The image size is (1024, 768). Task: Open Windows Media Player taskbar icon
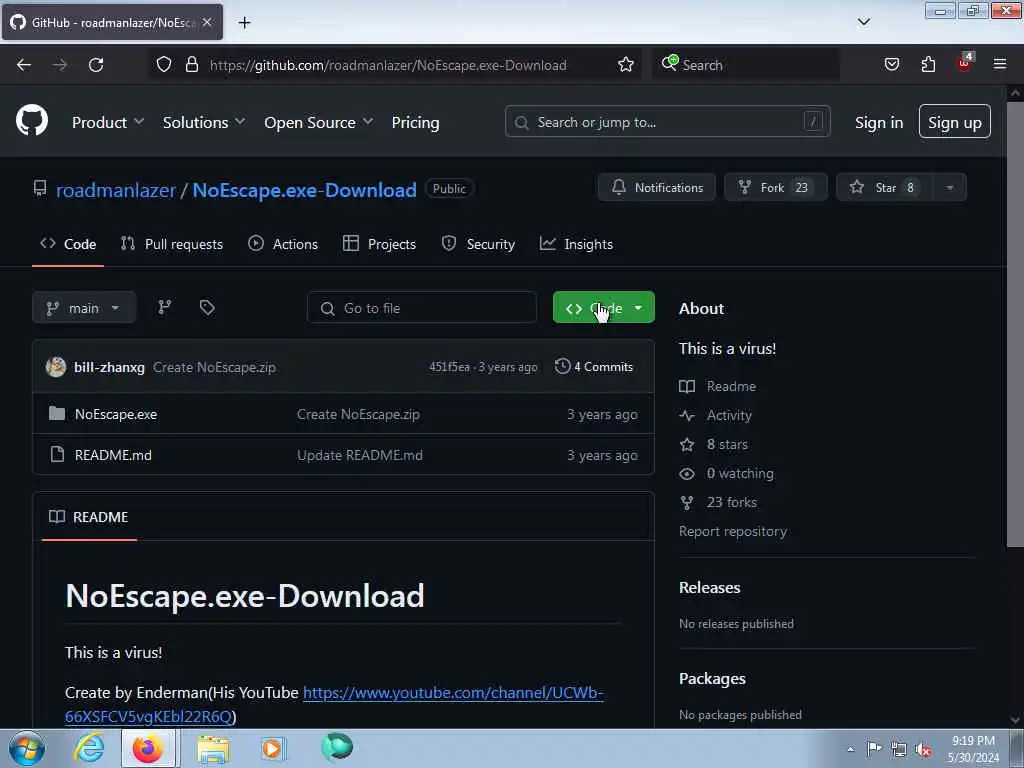(274, 748)
